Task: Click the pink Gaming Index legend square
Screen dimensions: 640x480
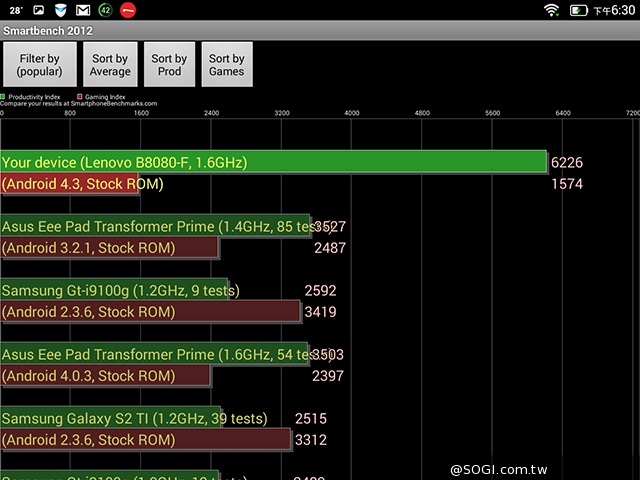Action: tap(78, 96)
